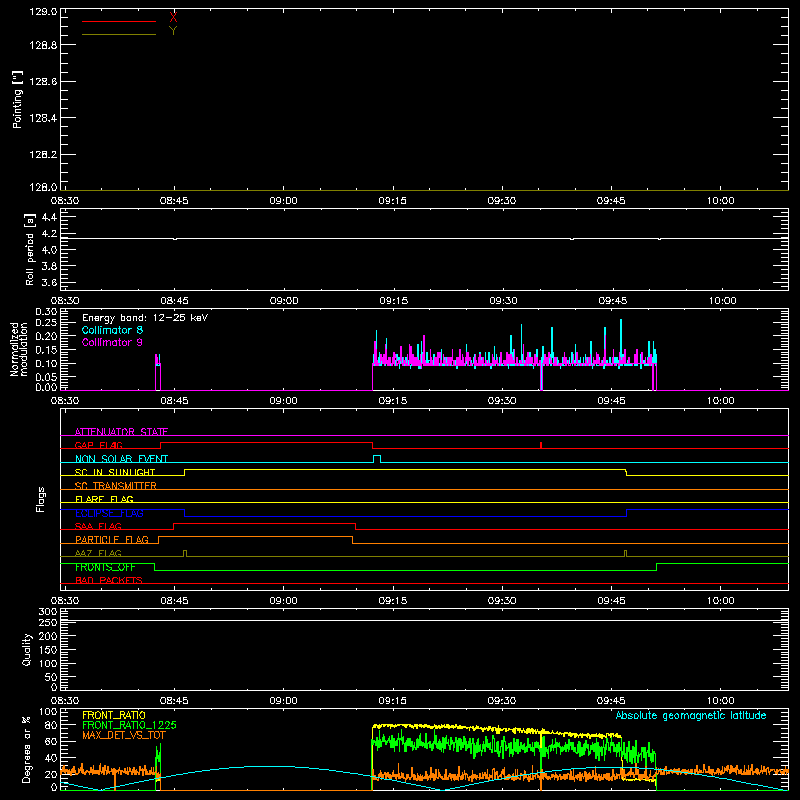This screenshot has height=800, width=800.
Task: Click '10:00' time label under Roll period panel
Action: (722, 301)
